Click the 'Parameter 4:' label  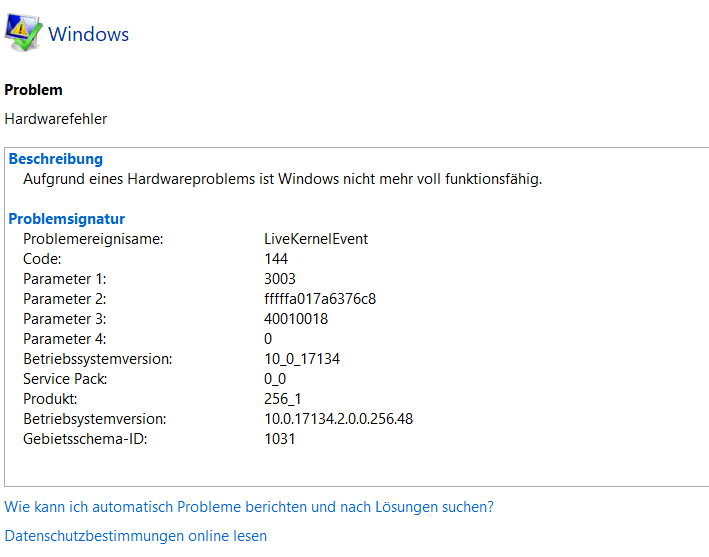pyautogui.click(x=65, y=339)
